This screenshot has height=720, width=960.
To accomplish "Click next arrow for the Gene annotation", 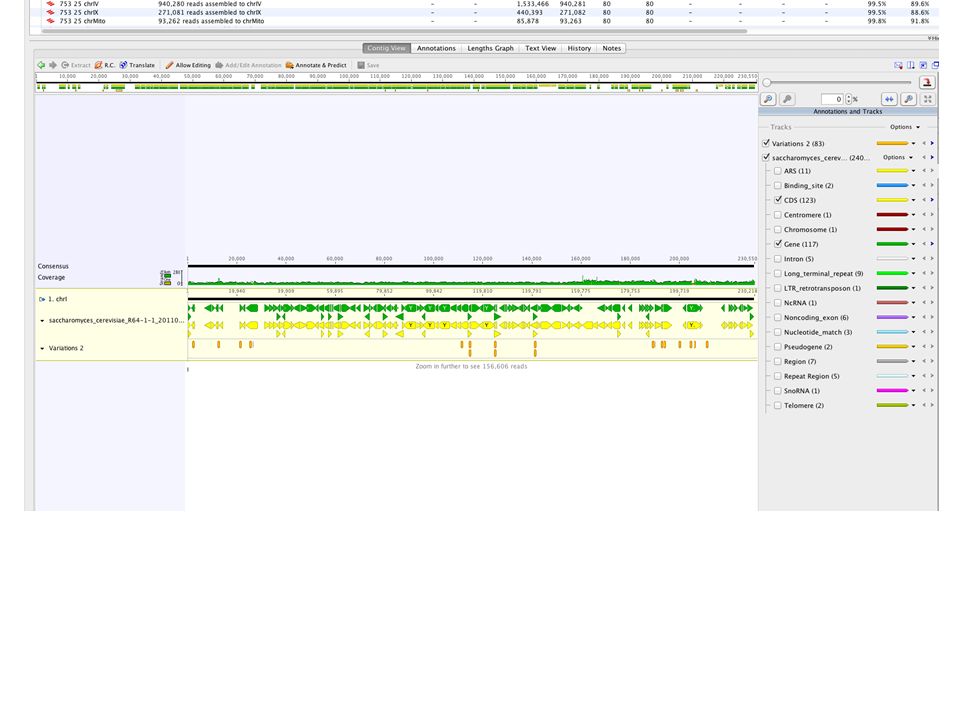I will click(932, 244).
